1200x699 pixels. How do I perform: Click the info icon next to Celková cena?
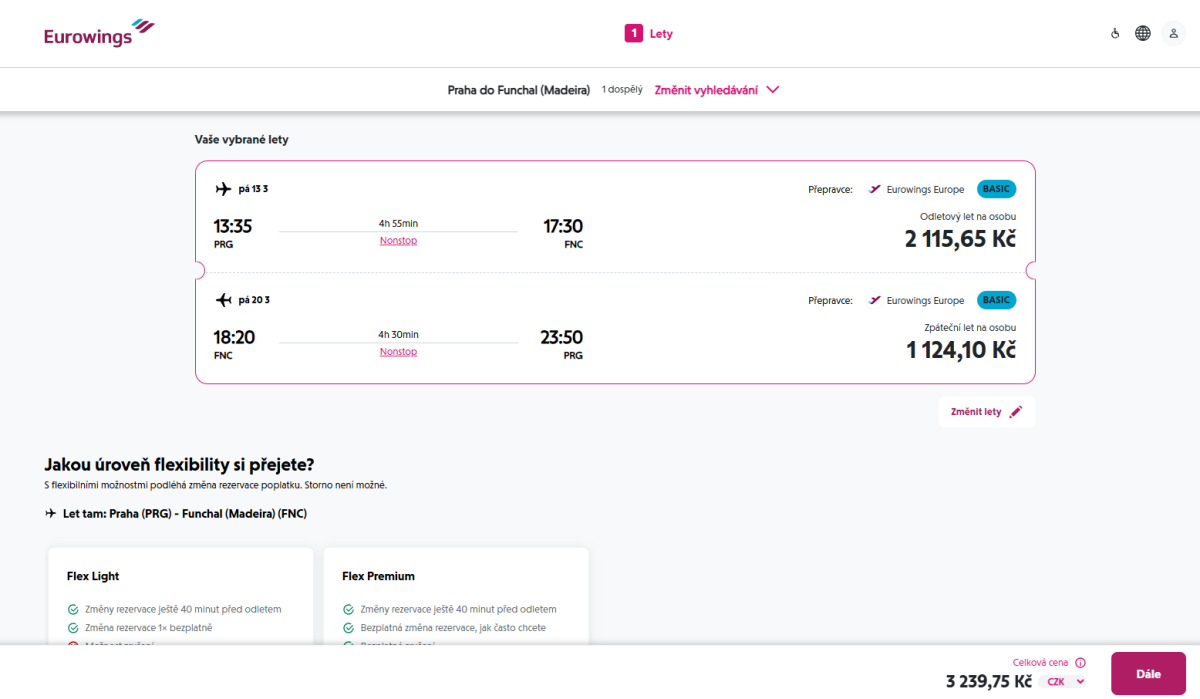tap(1080, 662)
